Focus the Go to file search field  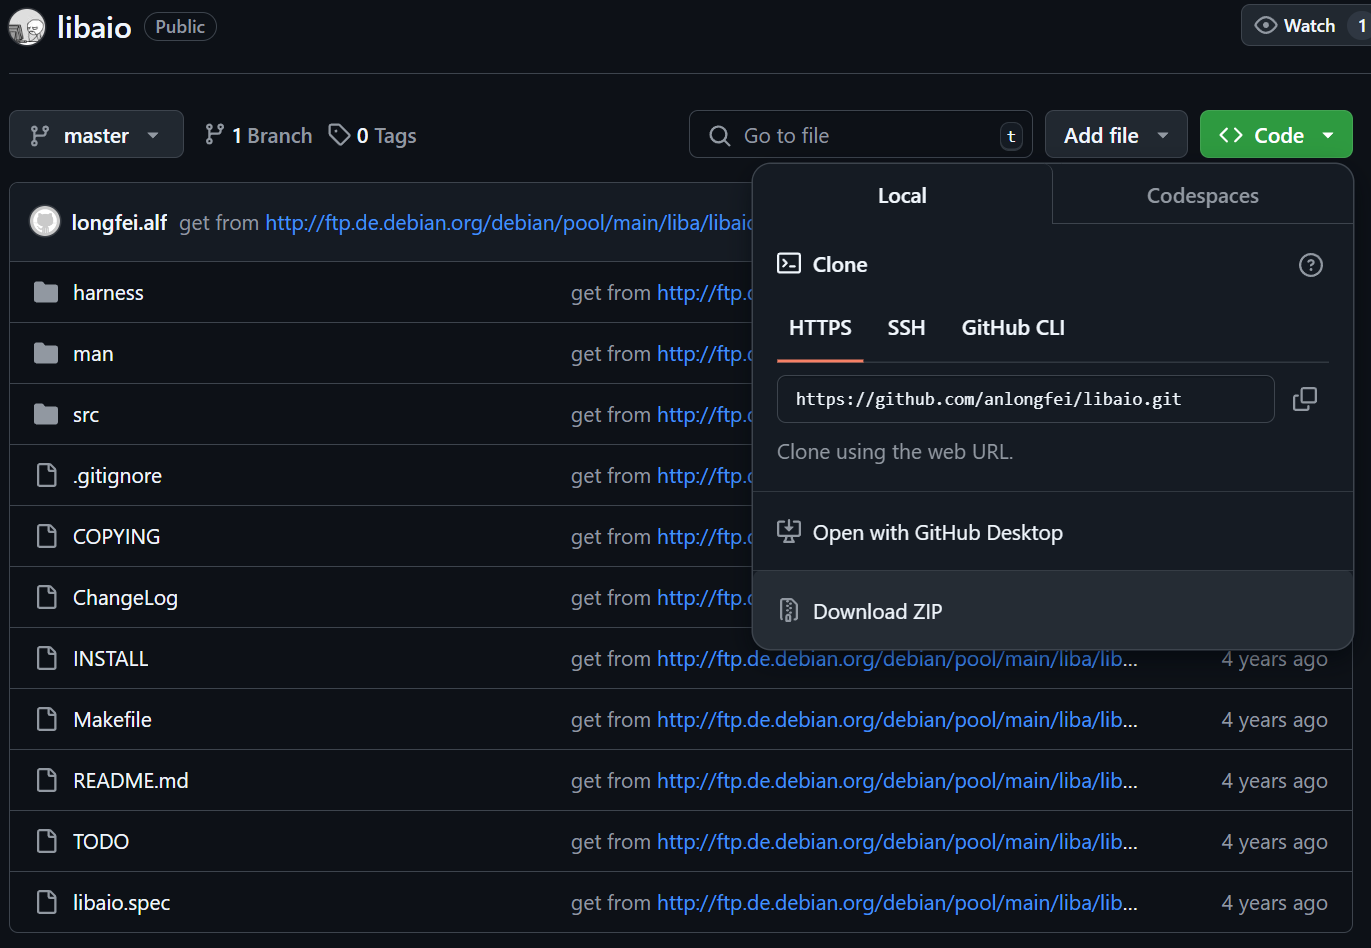860,134
